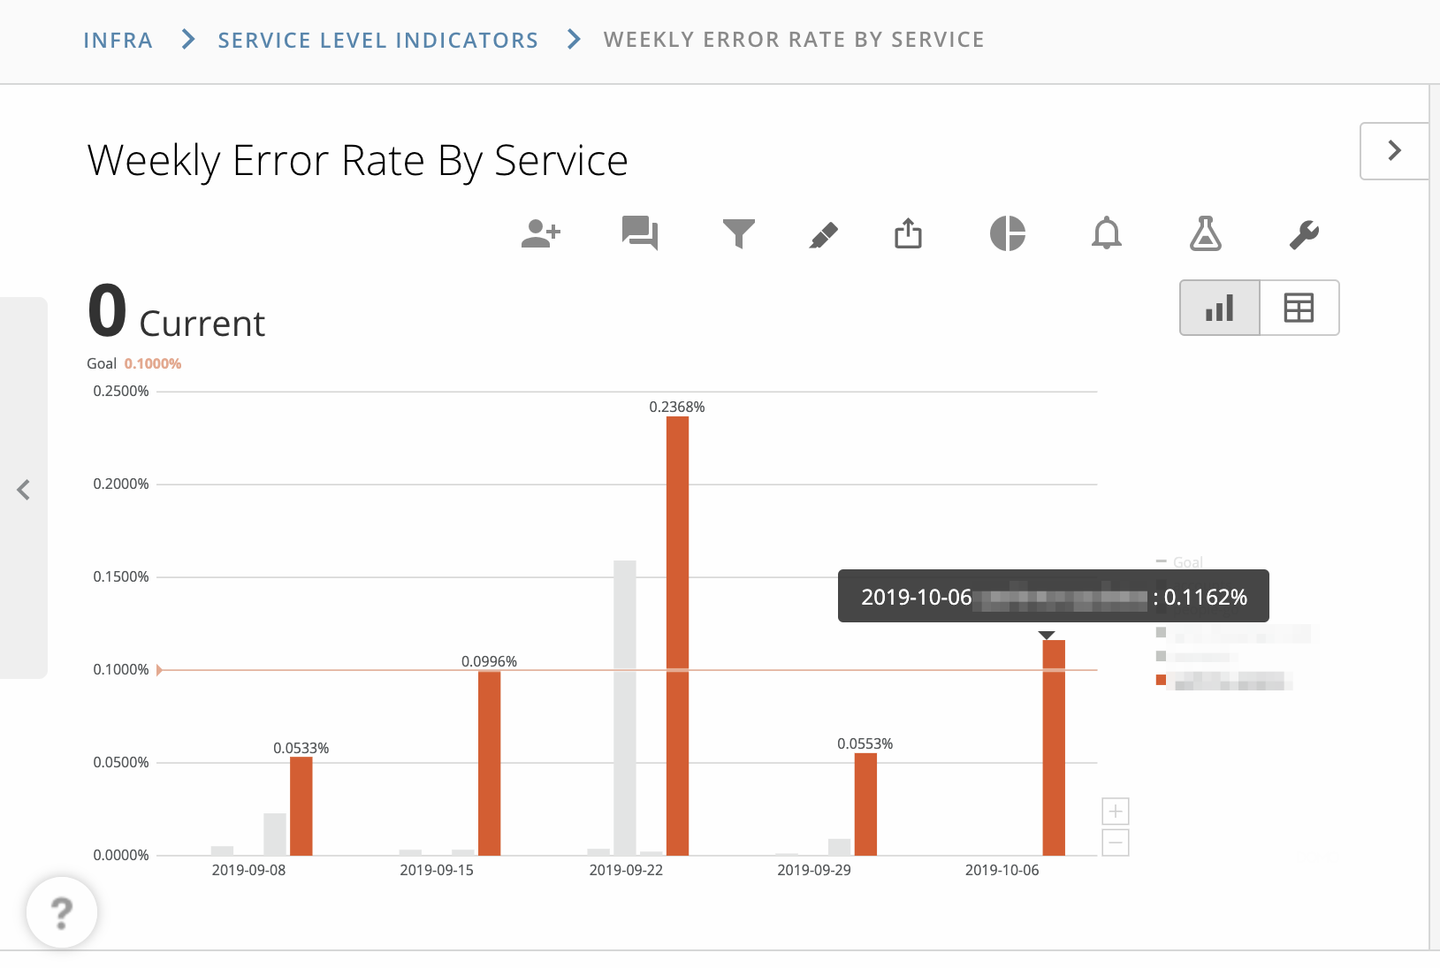The image size is (1440, 968).
Task: Zoom in with the plus button
Action: 1115,811
